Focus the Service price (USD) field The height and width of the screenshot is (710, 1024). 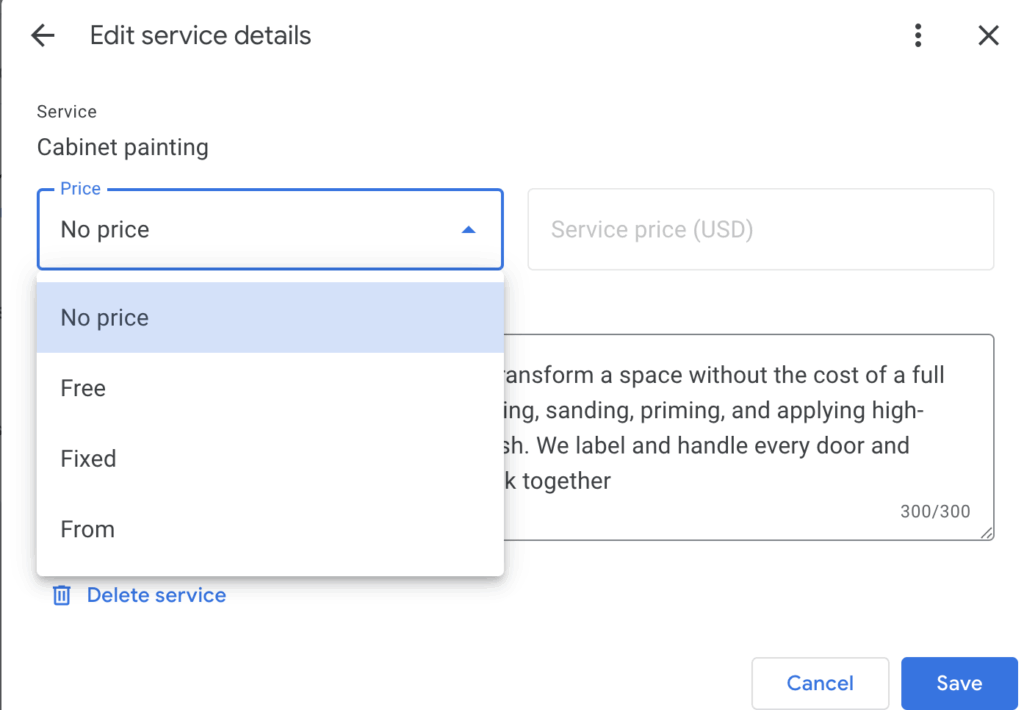(760, 230)
